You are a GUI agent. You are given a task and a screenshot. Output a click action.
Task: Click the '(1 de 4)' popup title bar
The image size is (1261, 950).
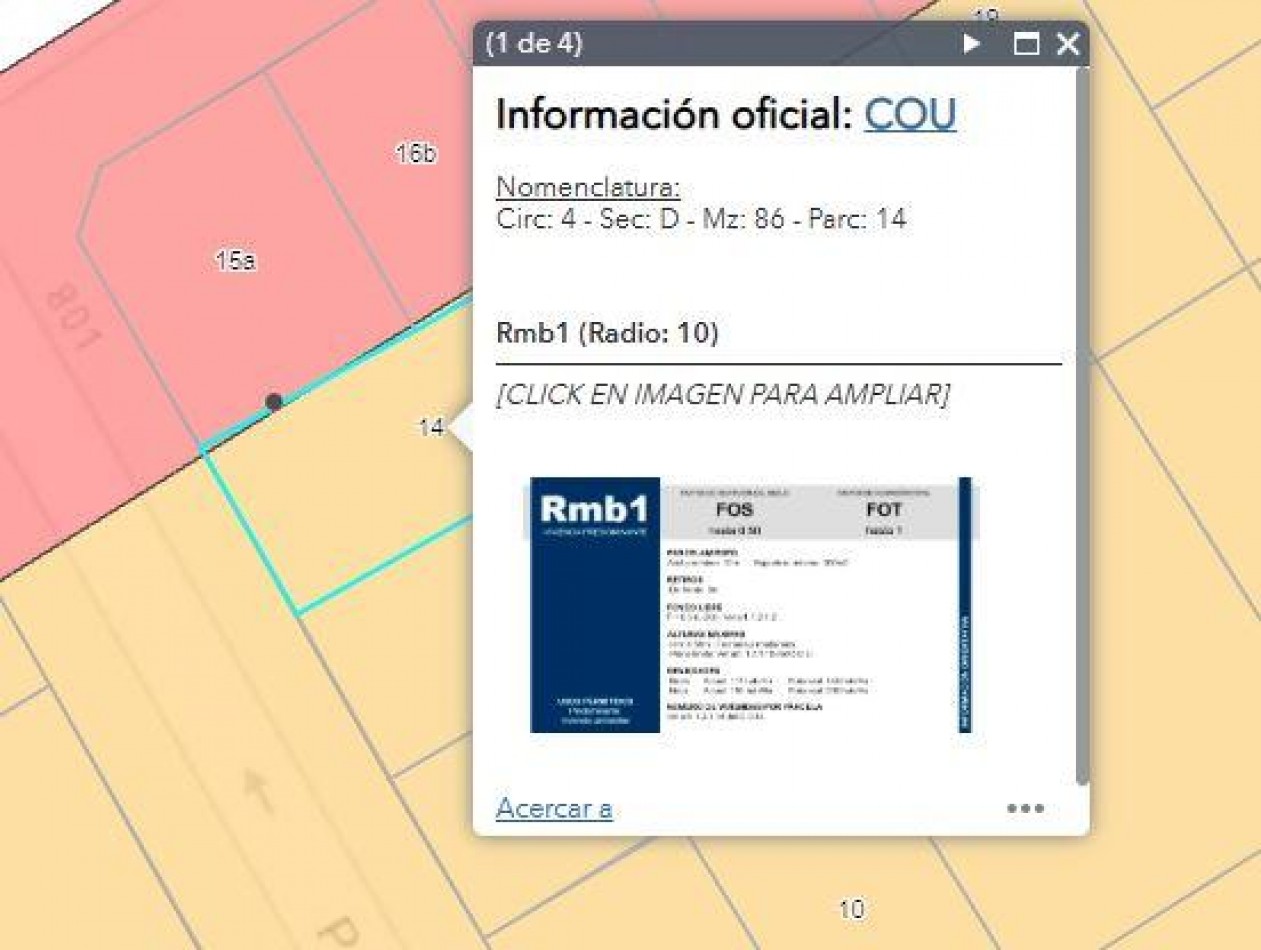[x=700, y=44]
